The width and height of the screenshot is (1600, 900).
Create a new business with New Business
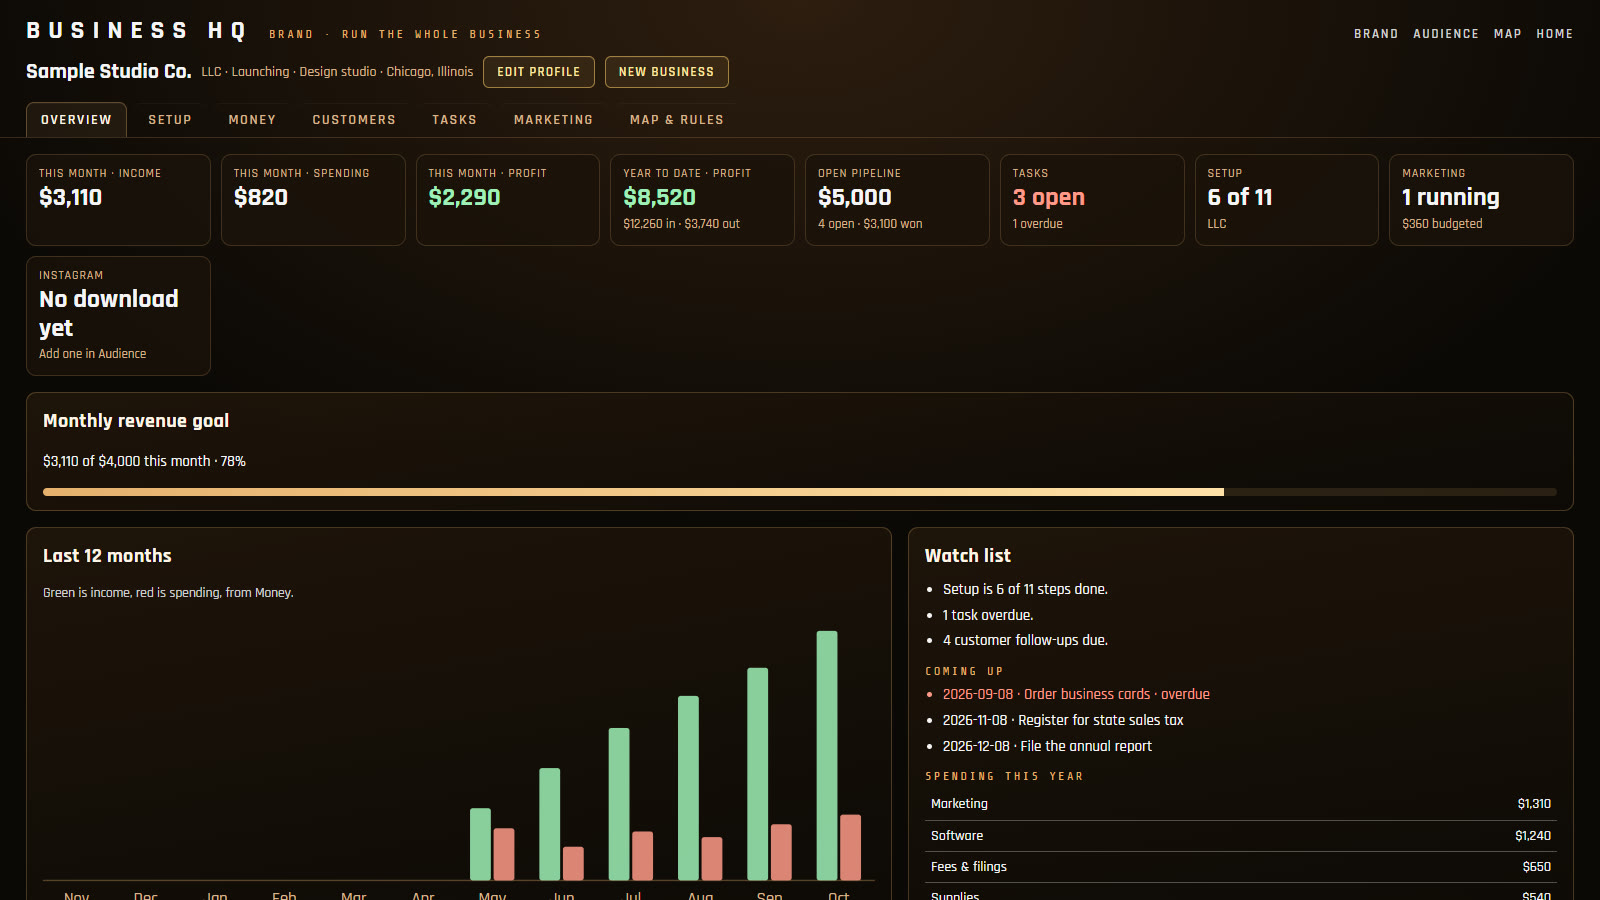pos(667,72)
